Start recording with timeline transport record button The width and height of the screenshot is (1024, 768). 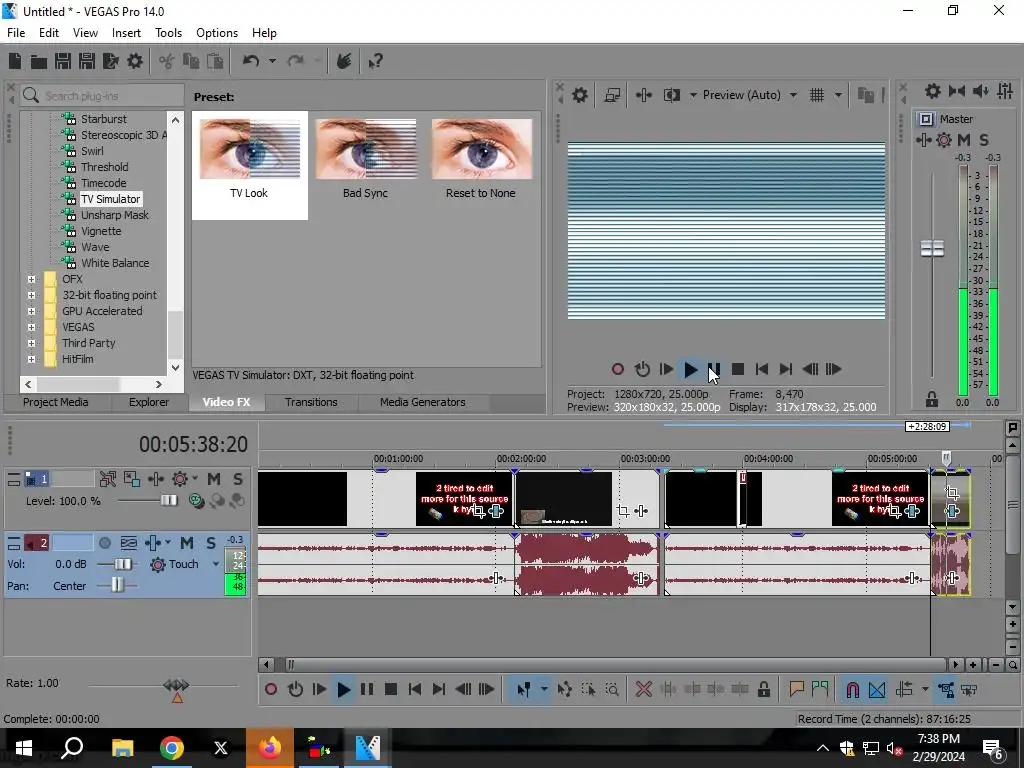click(271, 689)
